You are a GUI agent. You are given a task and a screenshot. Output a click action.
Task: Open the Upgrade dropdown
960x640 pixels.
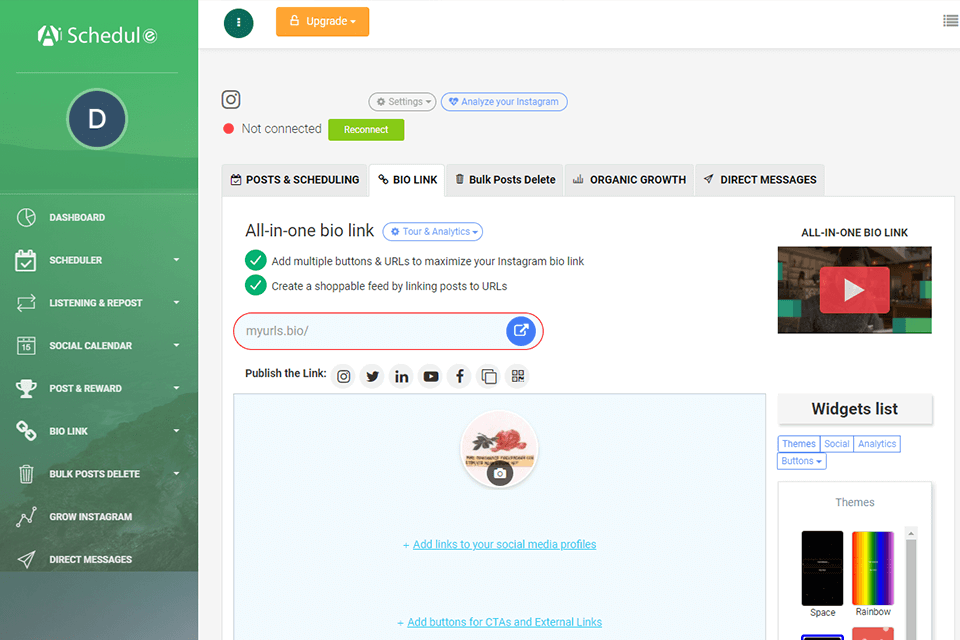tap(322, 21)
